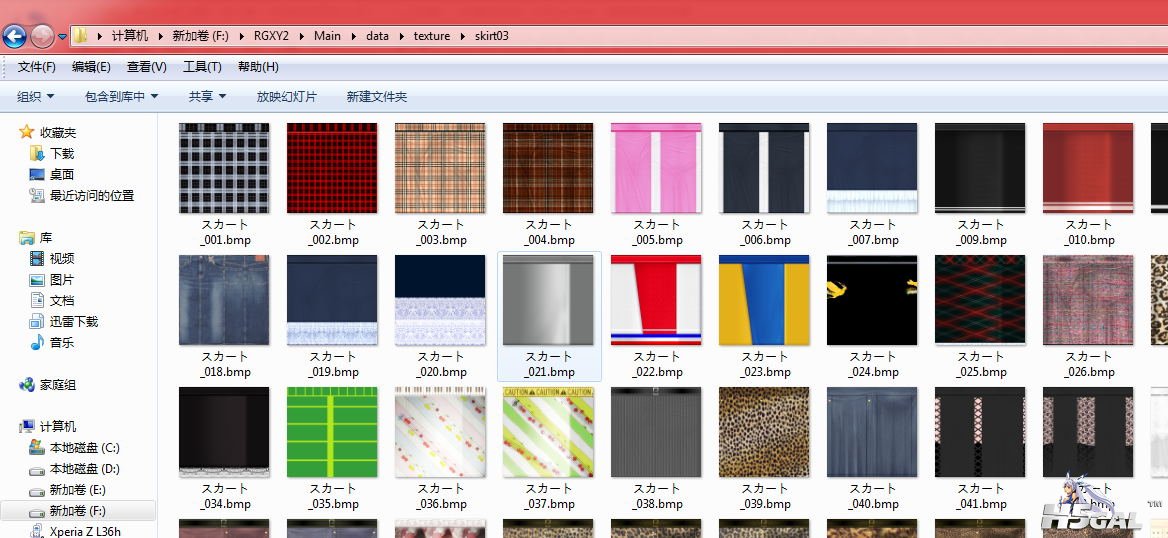Viewport: 1168px width, 538px height.
Task: Open the 工具(T) menu
Action: pos(202,67)
